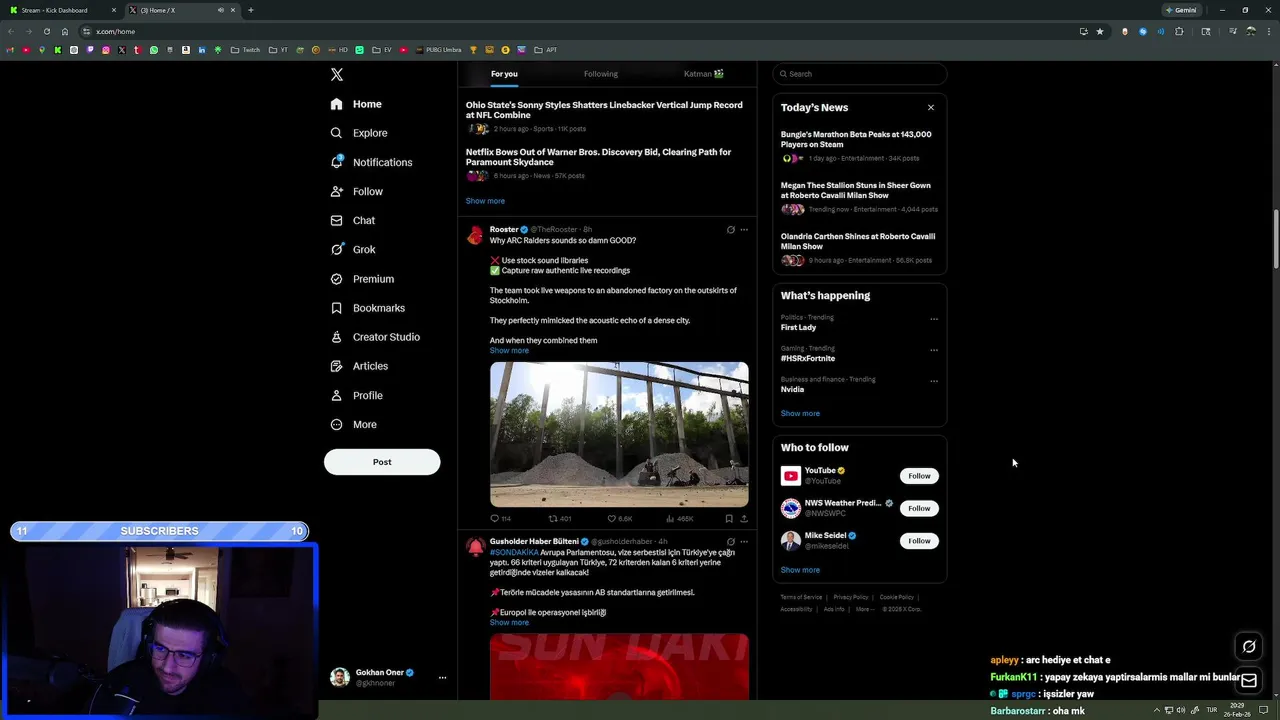Open Terms of Service footer link
Viewport: 1280px width, 720px height.
[801, 597]
